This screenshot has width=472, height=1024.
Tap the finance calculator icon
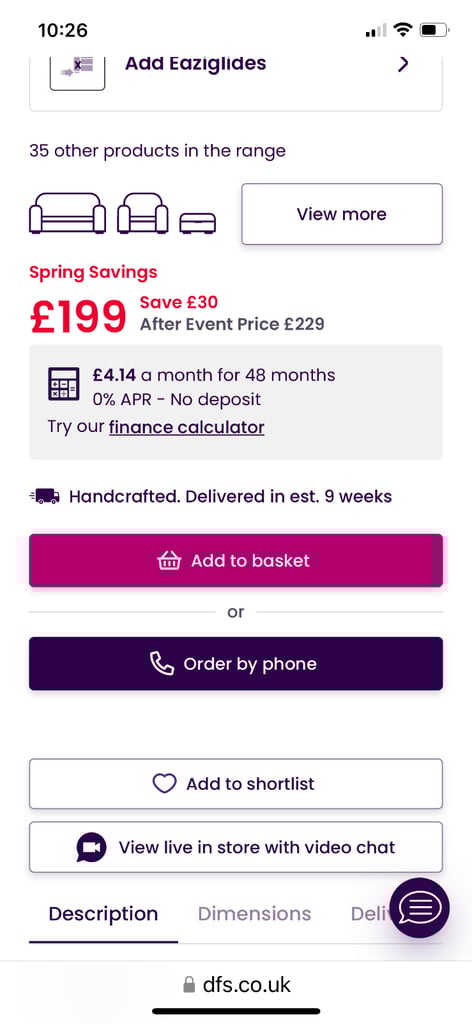pos(64,384)
